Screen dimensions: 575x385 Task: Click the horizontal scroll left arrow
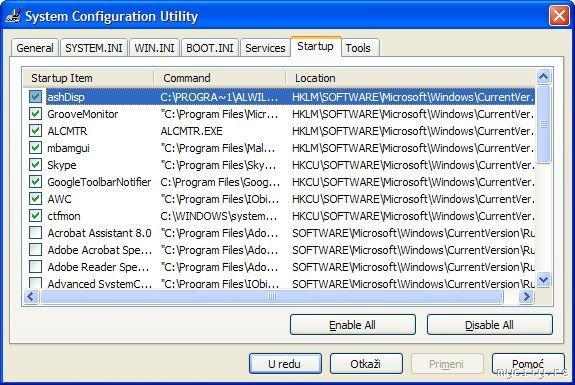click(31, 296)
